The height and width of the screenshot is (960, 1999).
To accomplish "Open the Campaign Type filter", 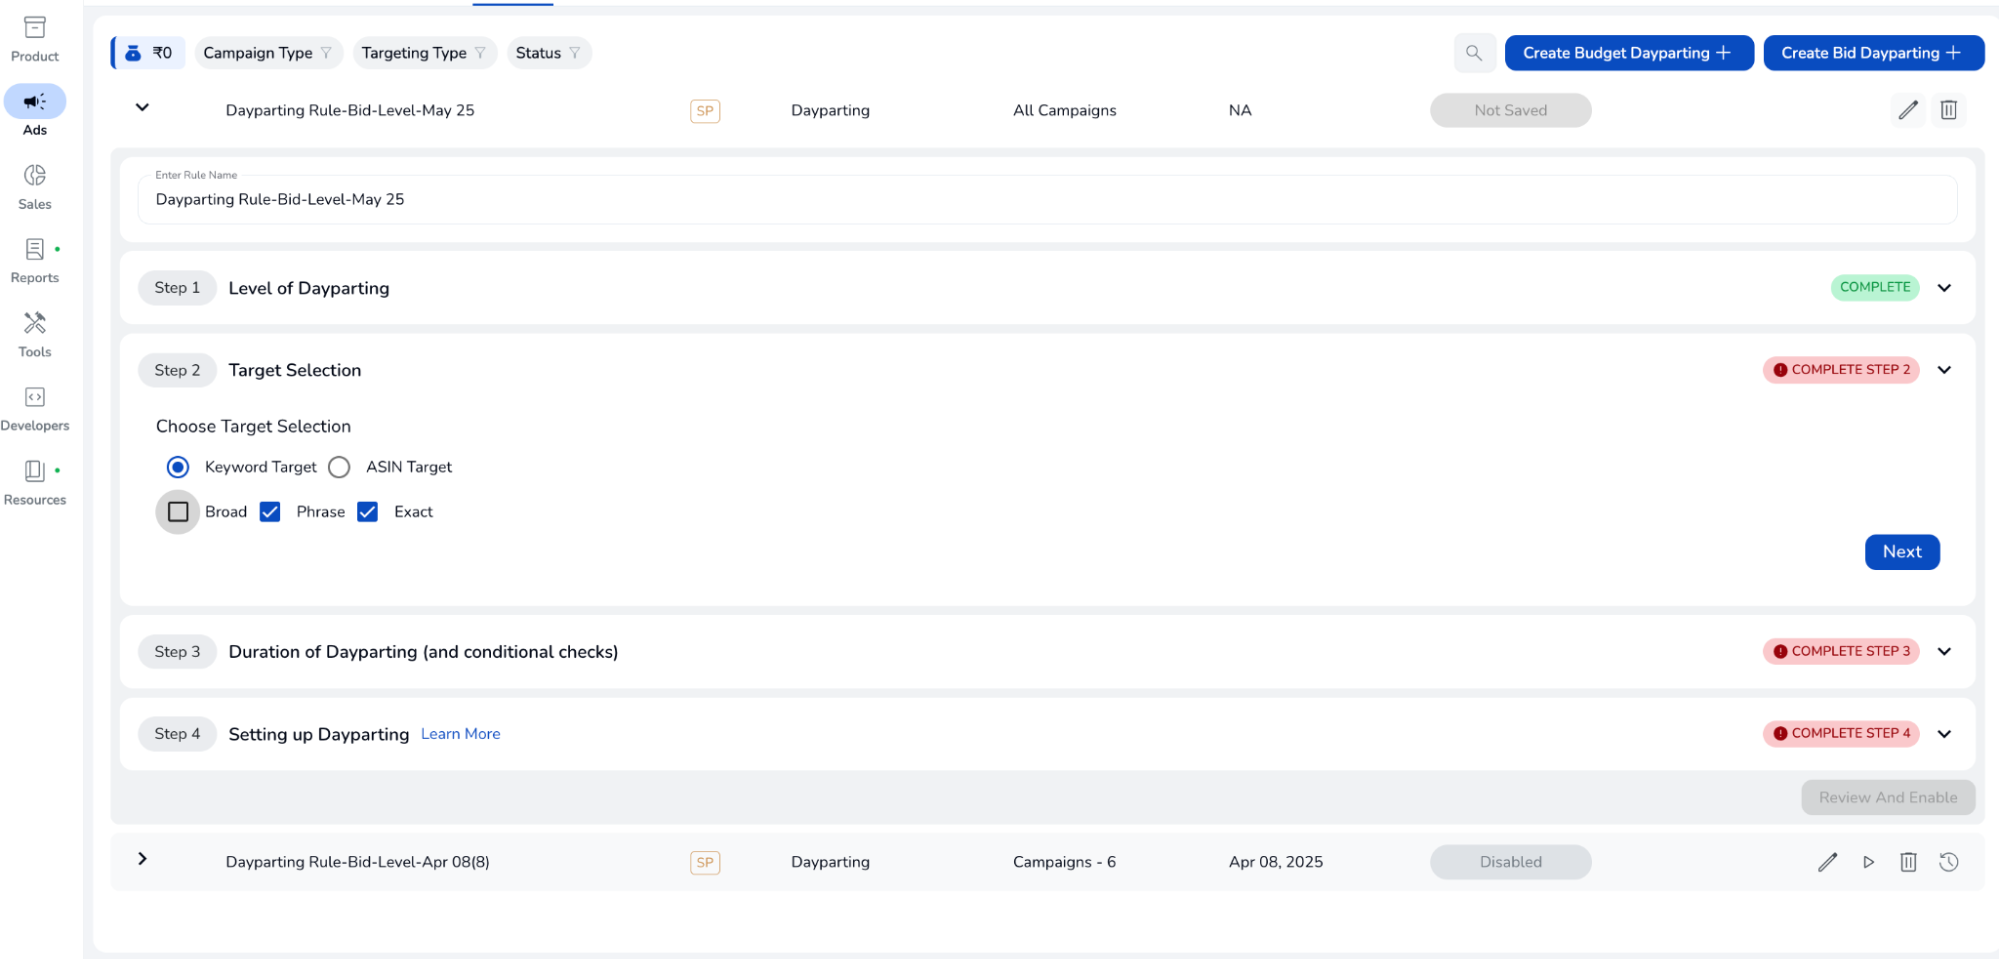I will (268, 53).
